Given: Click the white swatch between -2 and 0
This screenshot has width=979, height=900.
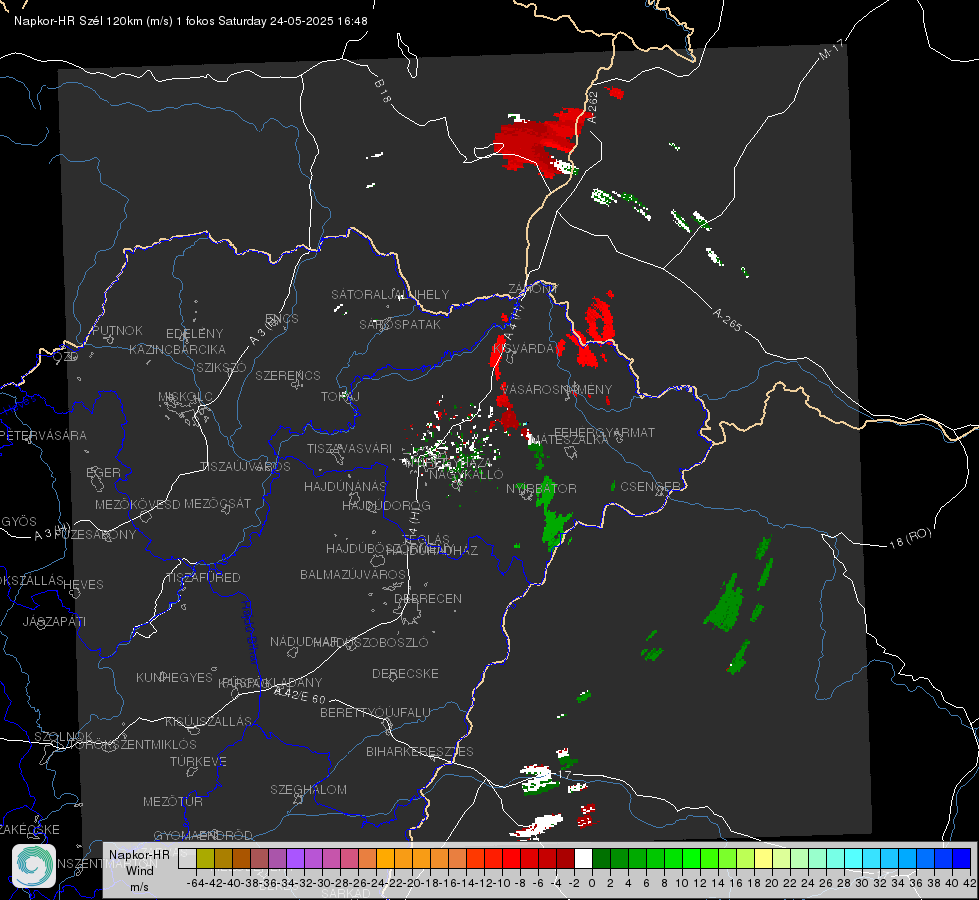Looking at the screenshot, I should tap(583, 858).
